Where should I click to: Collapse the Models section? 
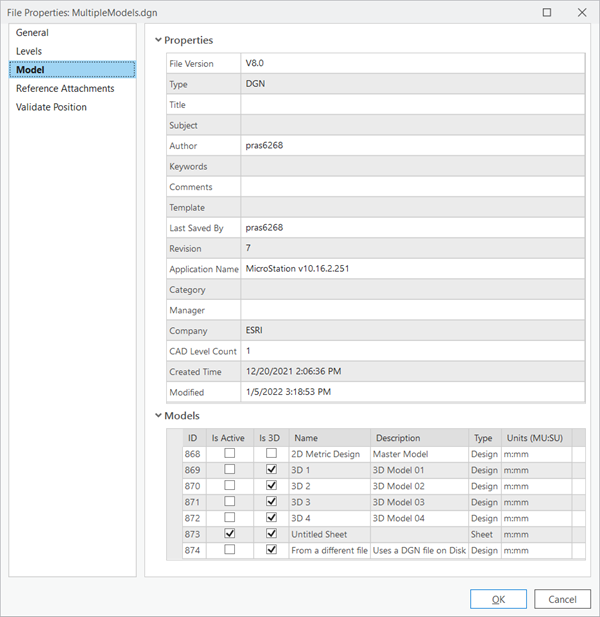(x=157, y=415)
